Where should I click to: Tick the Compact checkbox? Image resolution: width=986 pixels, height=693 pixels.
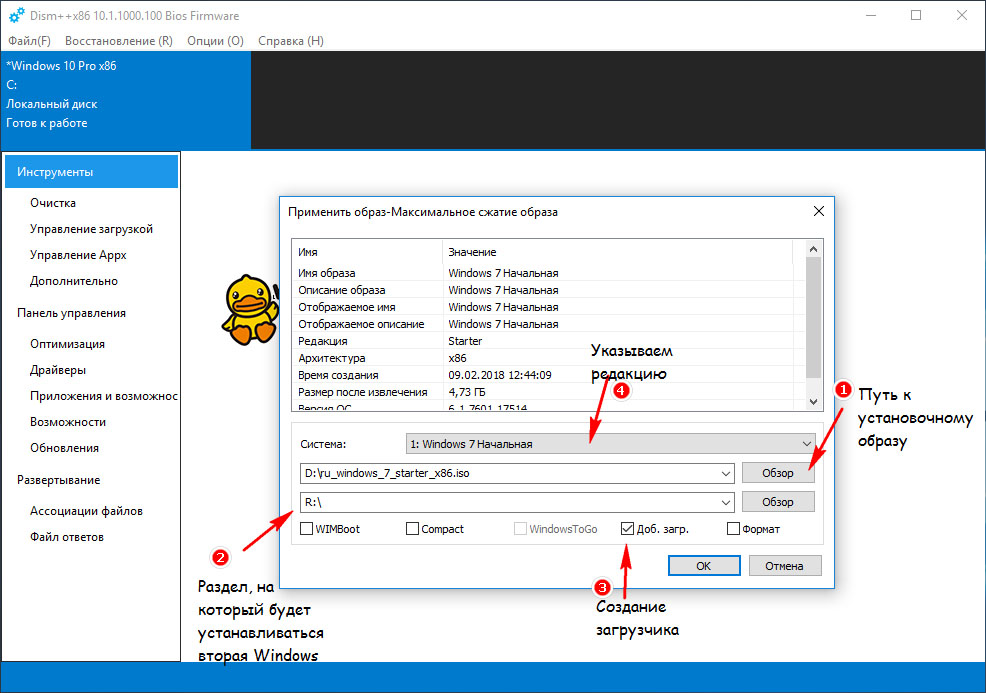[x=413, y=529]
